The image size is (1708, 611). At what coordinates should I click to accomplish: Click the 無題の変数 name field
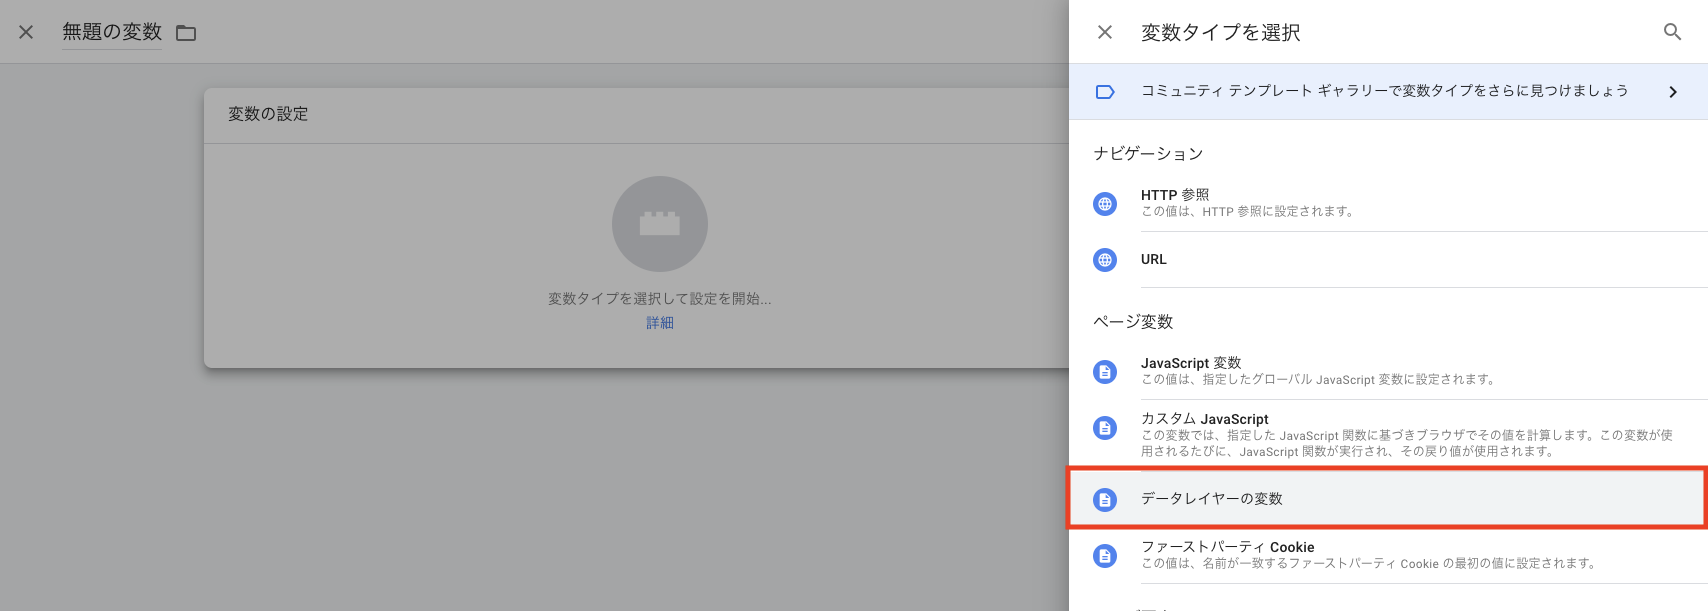(x=112, y=32)
